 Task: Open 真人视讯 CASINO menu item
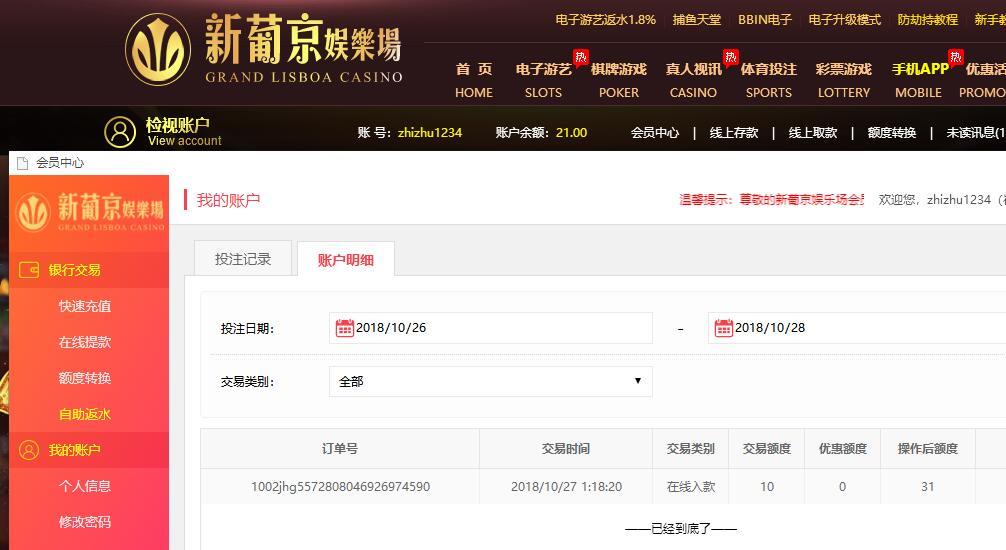[694, 80]
